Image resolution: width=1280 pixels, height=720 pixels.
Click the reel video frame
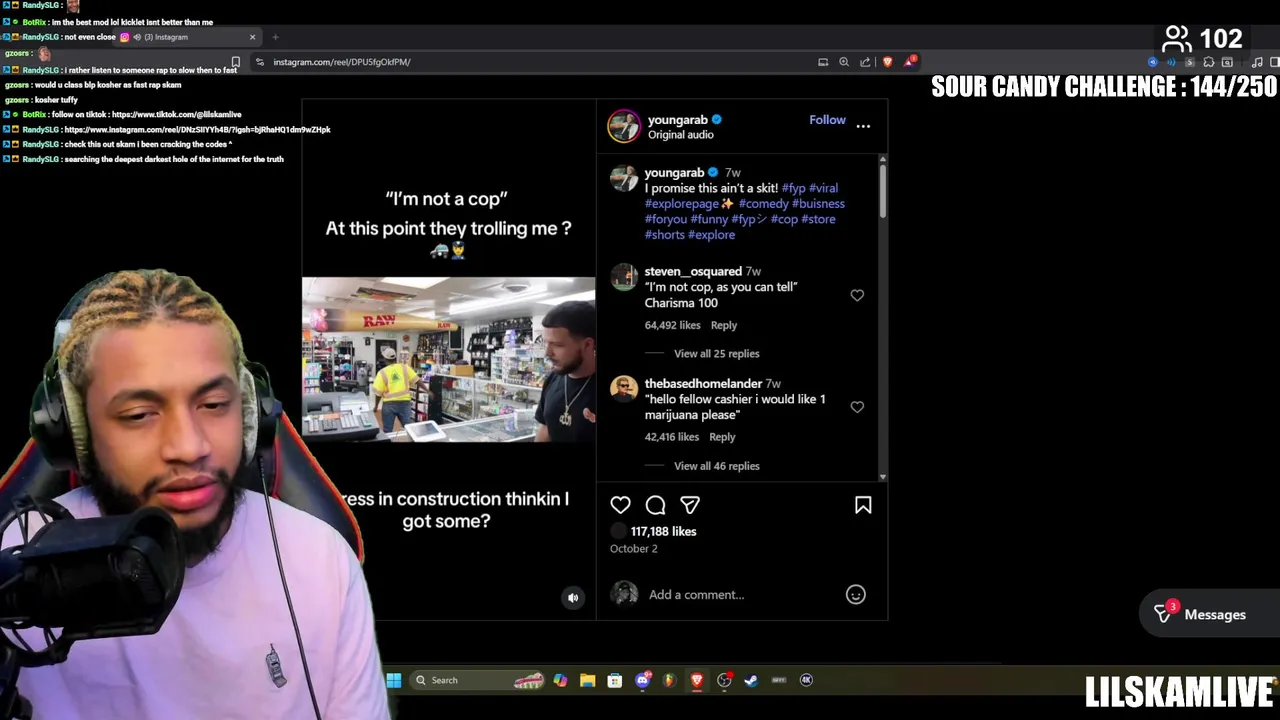point(448,359)
